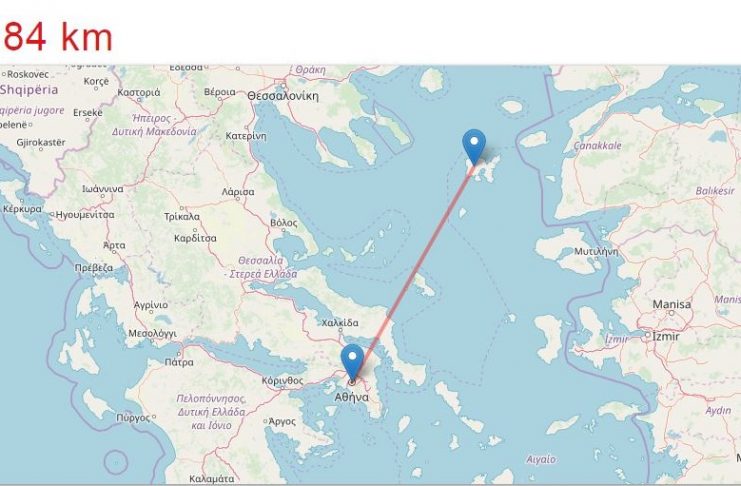Click the Ιωάννινα city label
This screenshot has height=486, width=741.
tap(103, 189)
